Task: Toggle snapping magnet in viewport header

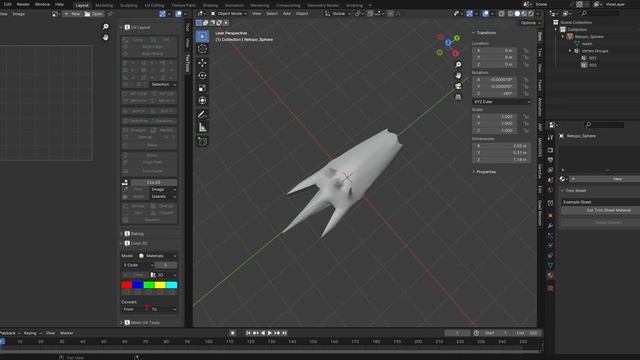Action: pyautogui.click(x=370, y=13)
